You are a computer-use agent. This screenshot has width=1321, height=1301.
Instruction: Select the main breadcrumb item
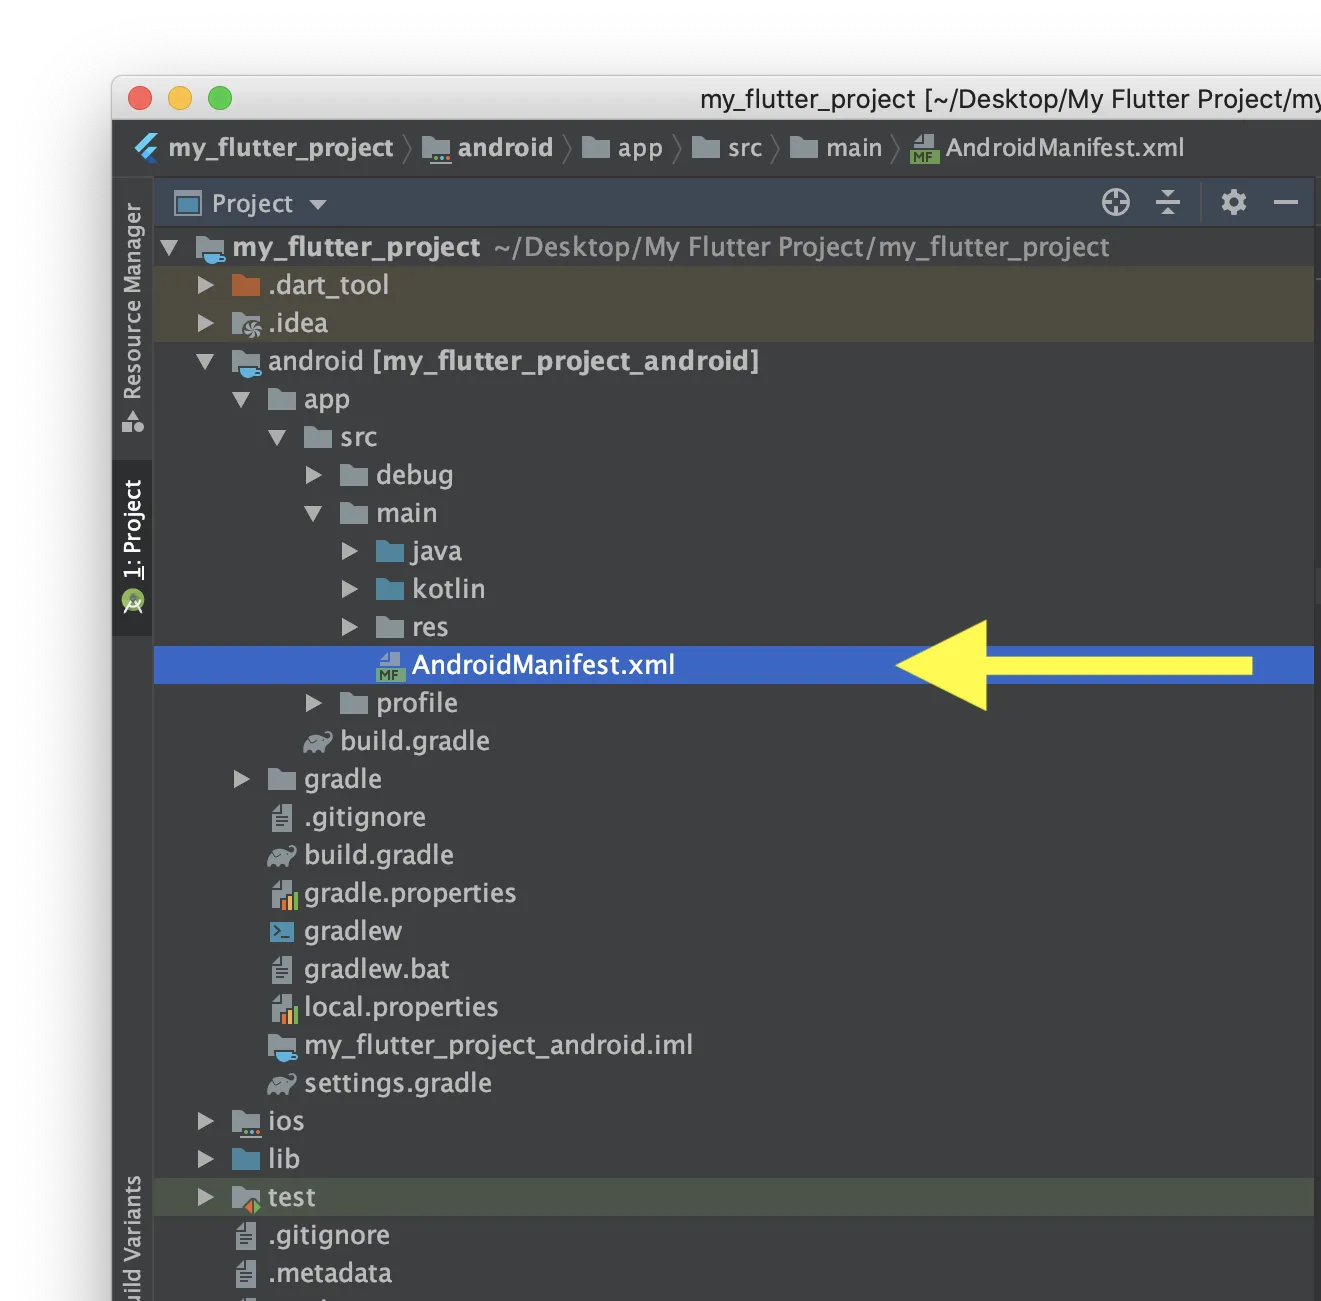point(836,148)
